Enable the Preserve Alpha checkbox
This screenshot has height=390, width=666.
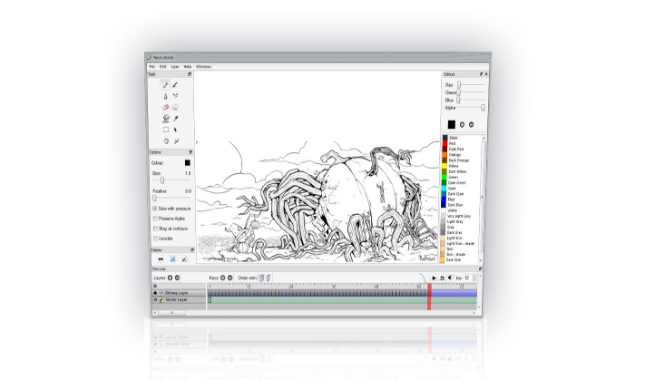point(155,218)
